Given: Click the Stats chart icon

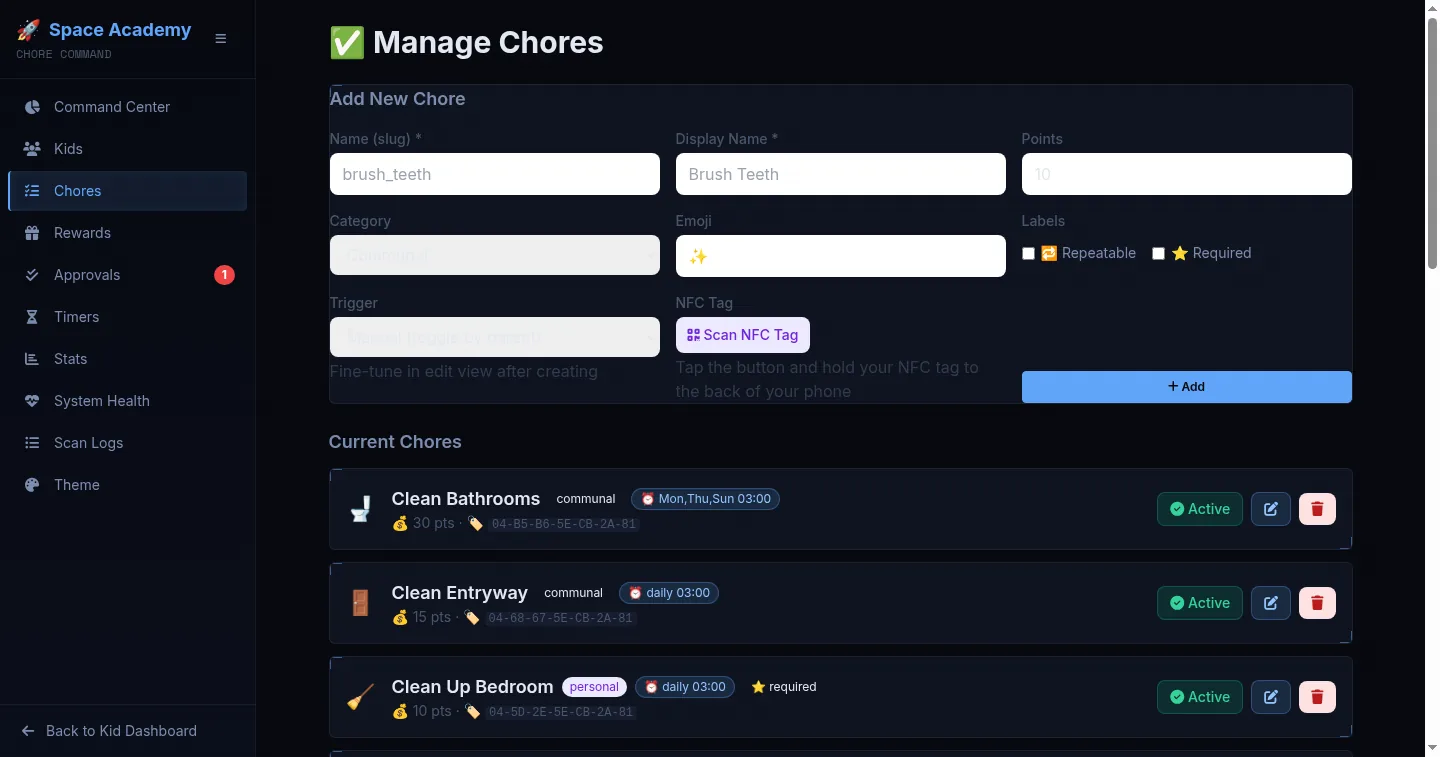Looking at the screenshot, I should pos(32,359).
